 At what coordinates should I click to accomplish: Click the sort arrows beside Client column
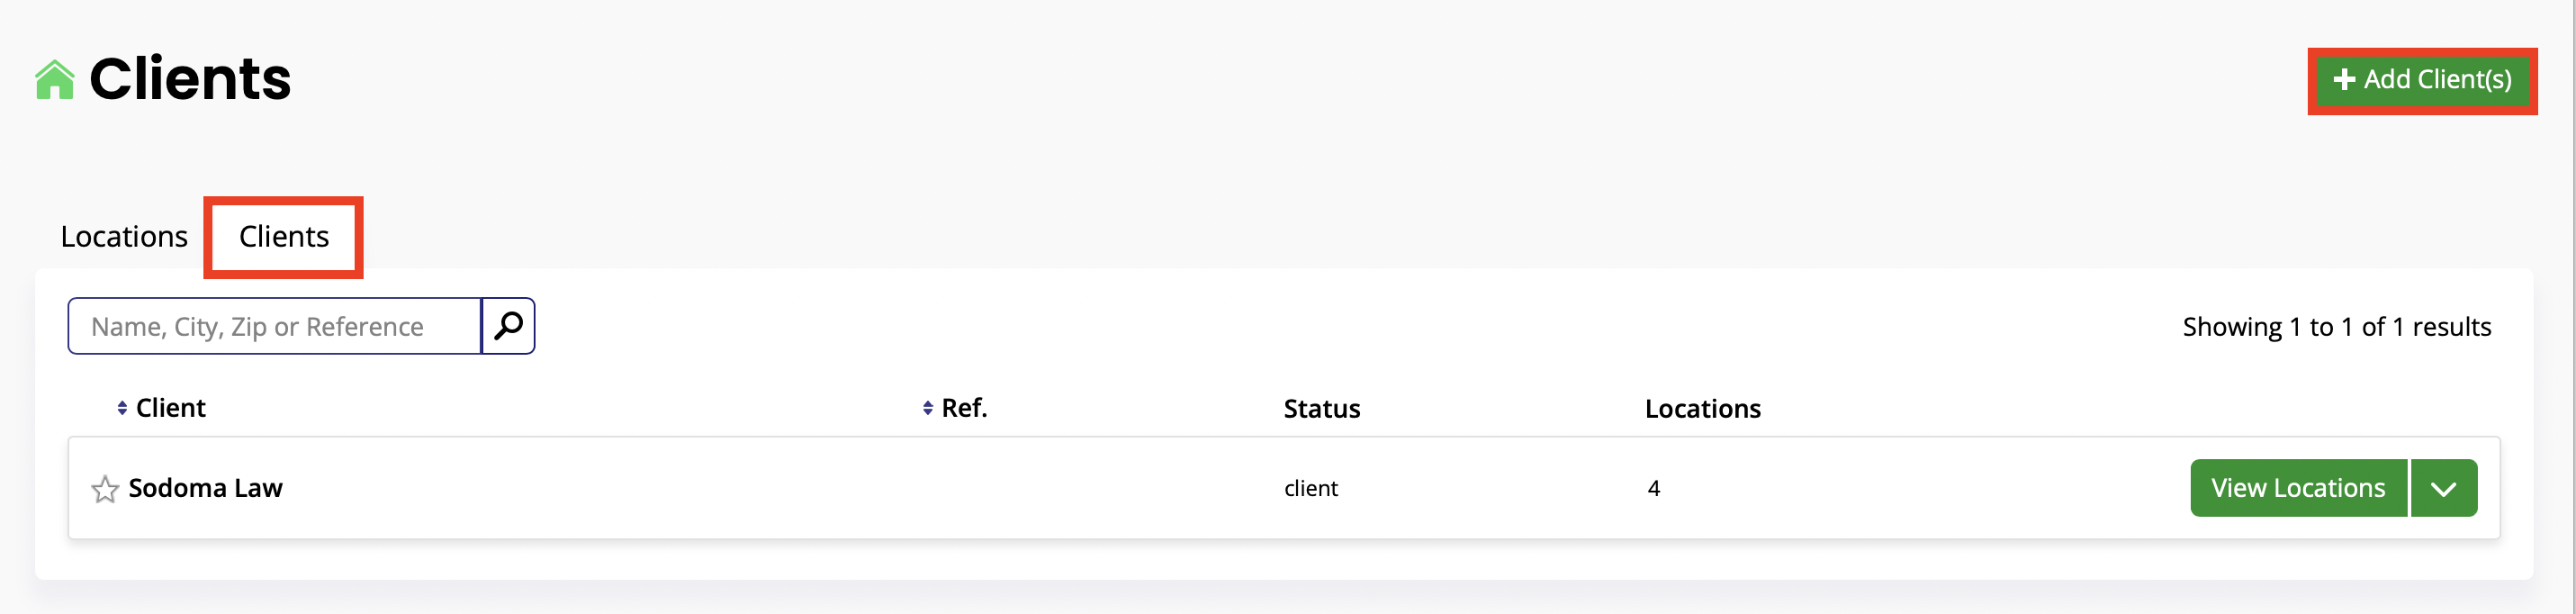(x=122, y=408)
